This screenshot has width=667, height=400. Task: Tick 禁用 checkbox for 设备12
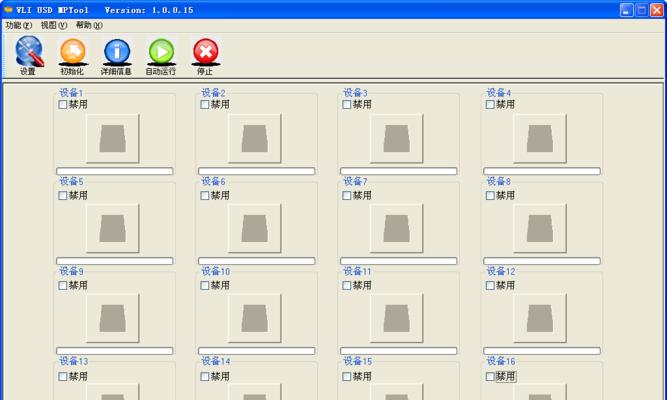pos(490,285)
